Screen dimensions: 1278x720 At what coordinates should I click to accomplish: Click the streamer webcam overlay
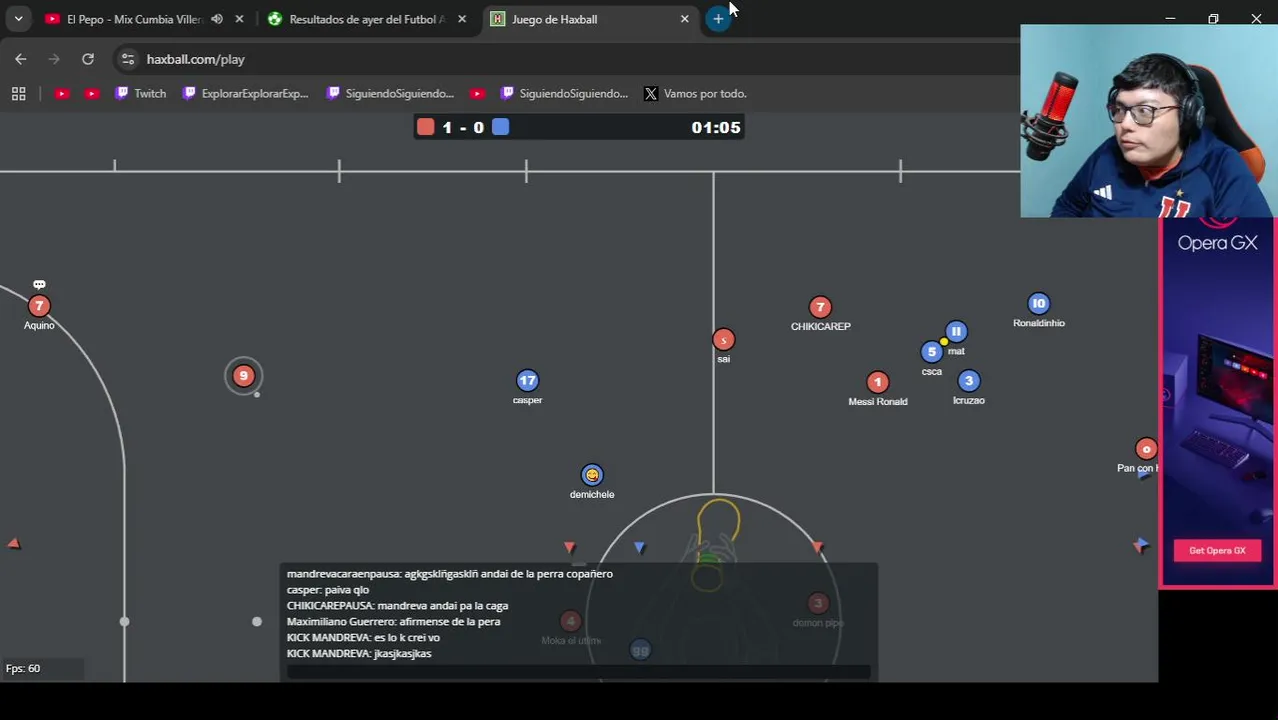coord(1149,121)
